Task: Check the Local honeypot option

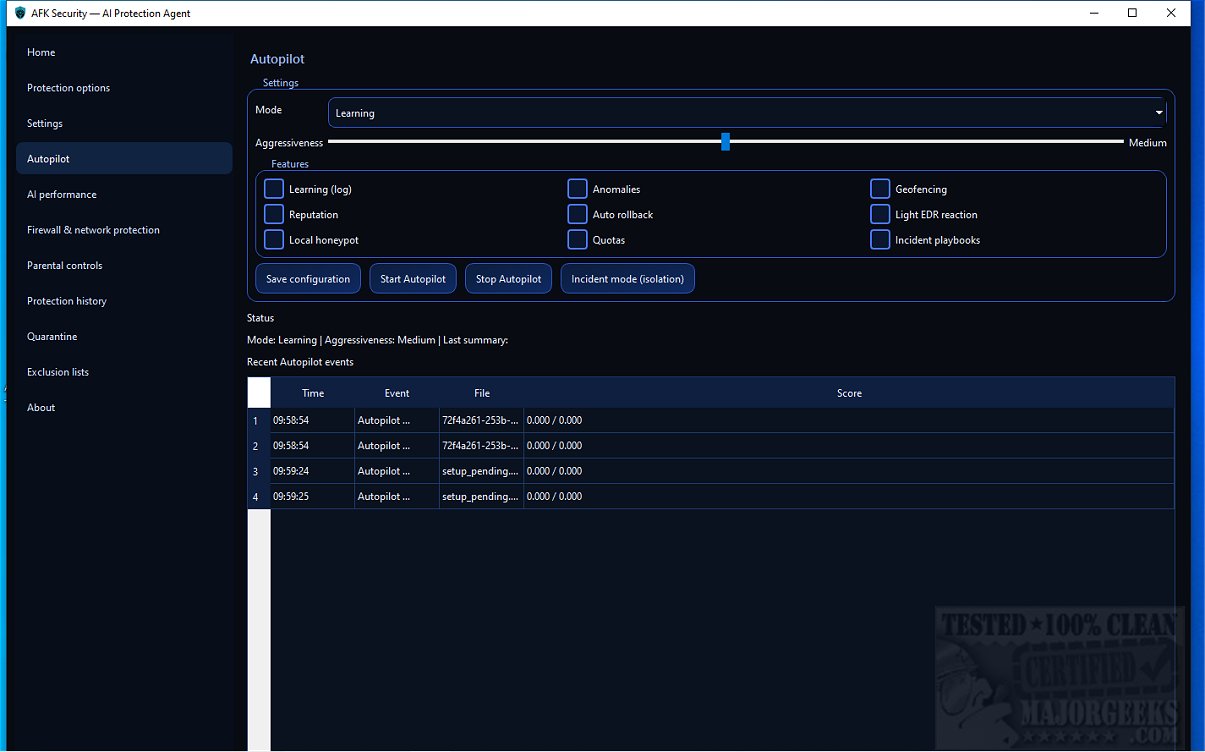Action: (x=274, y=240)
